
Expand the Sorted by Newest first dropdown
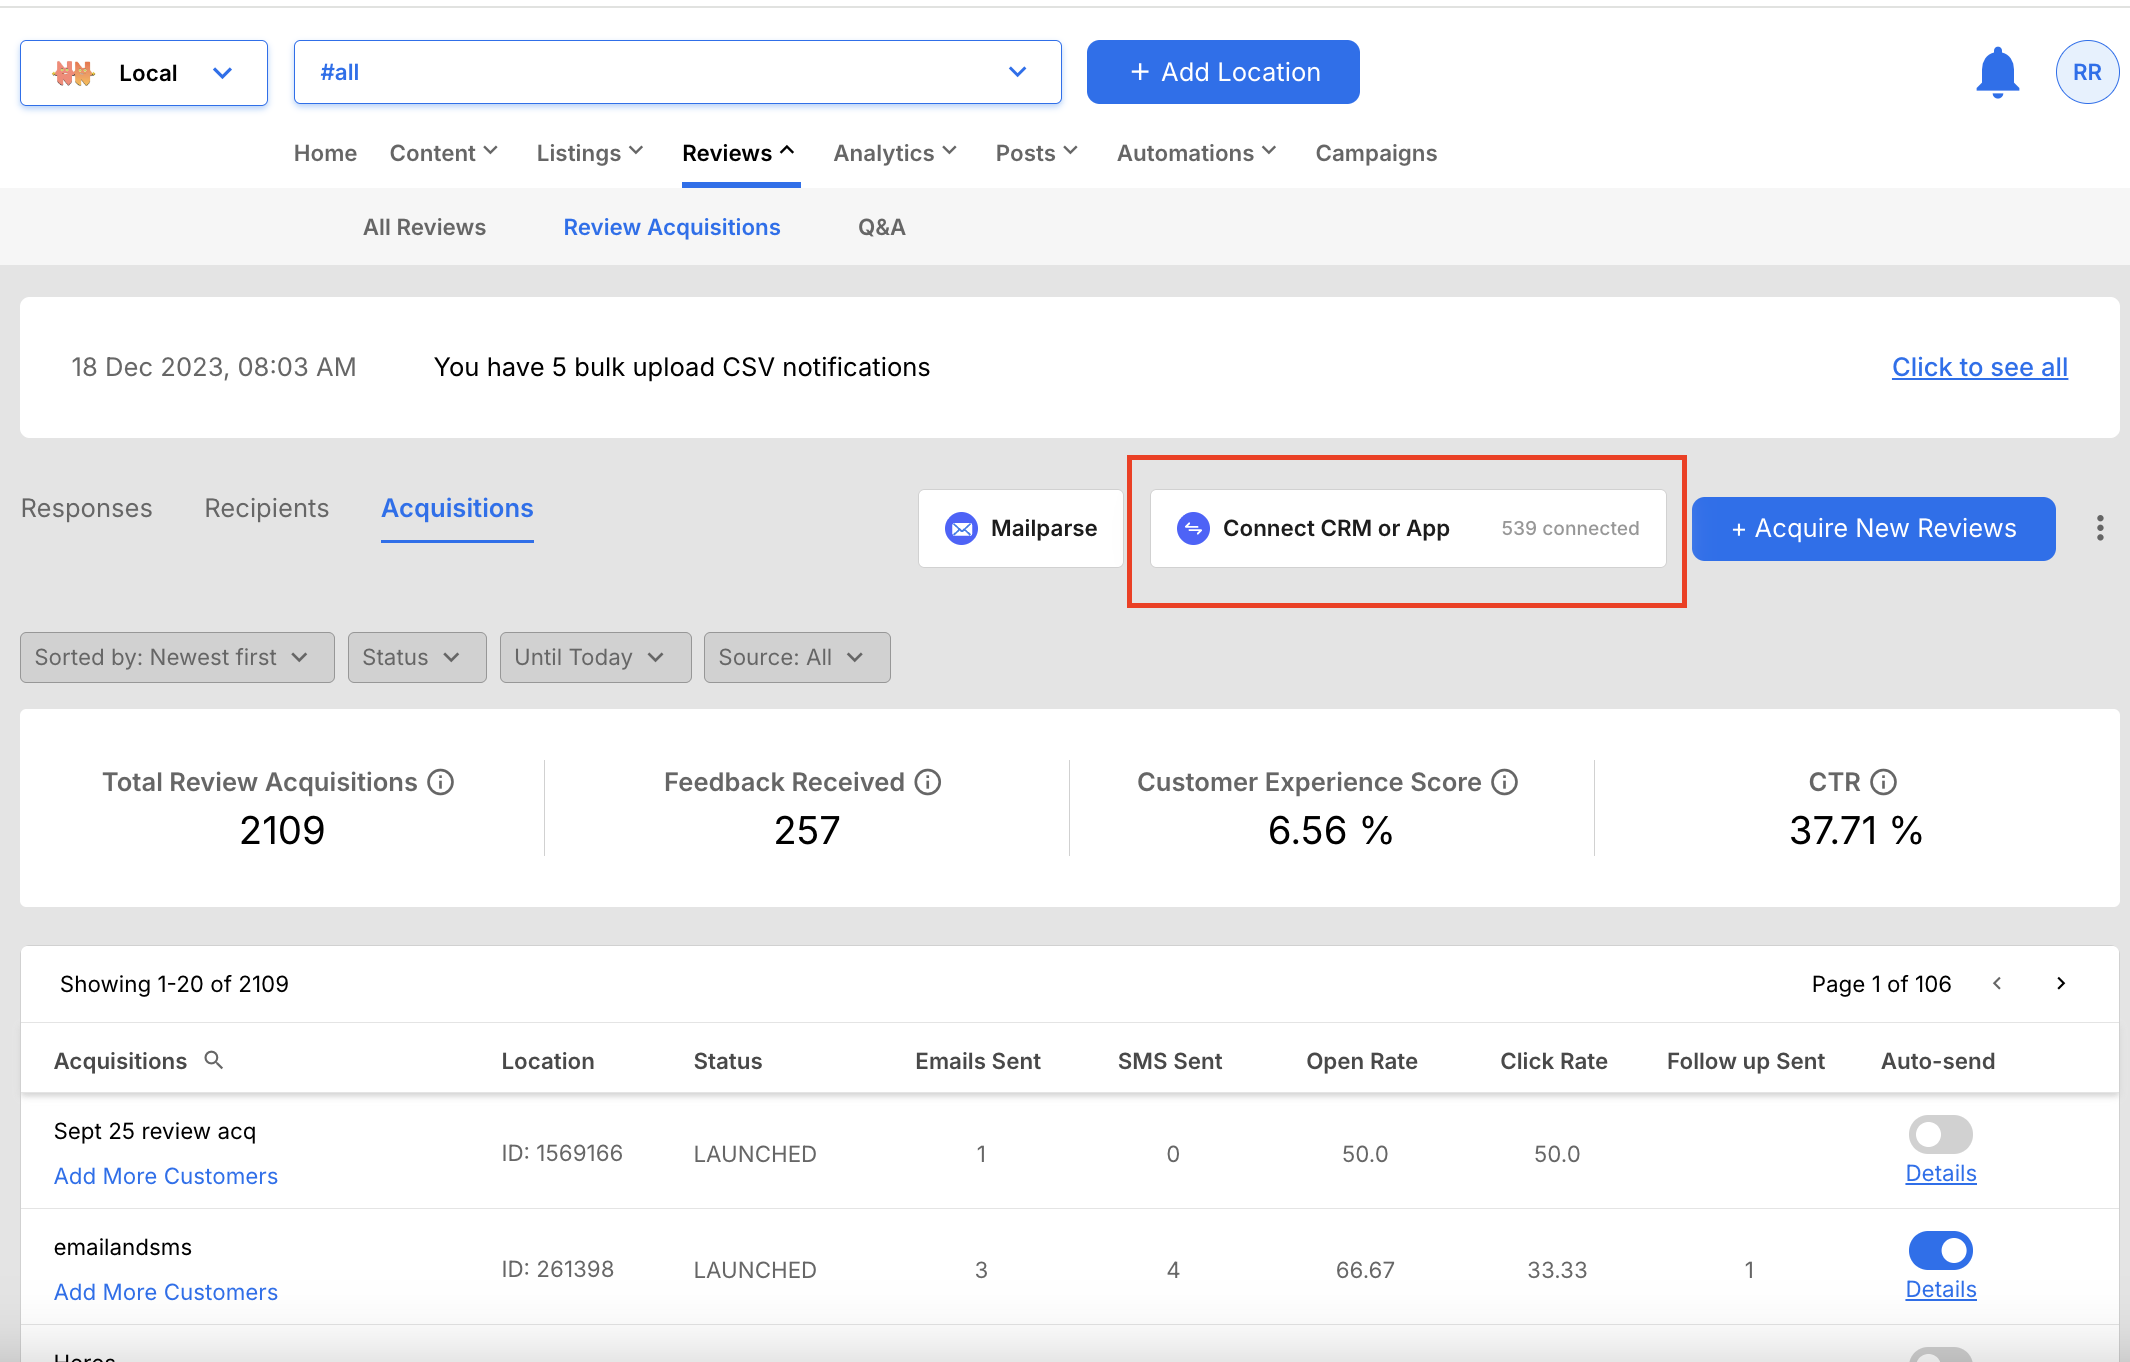pos(177,657)
